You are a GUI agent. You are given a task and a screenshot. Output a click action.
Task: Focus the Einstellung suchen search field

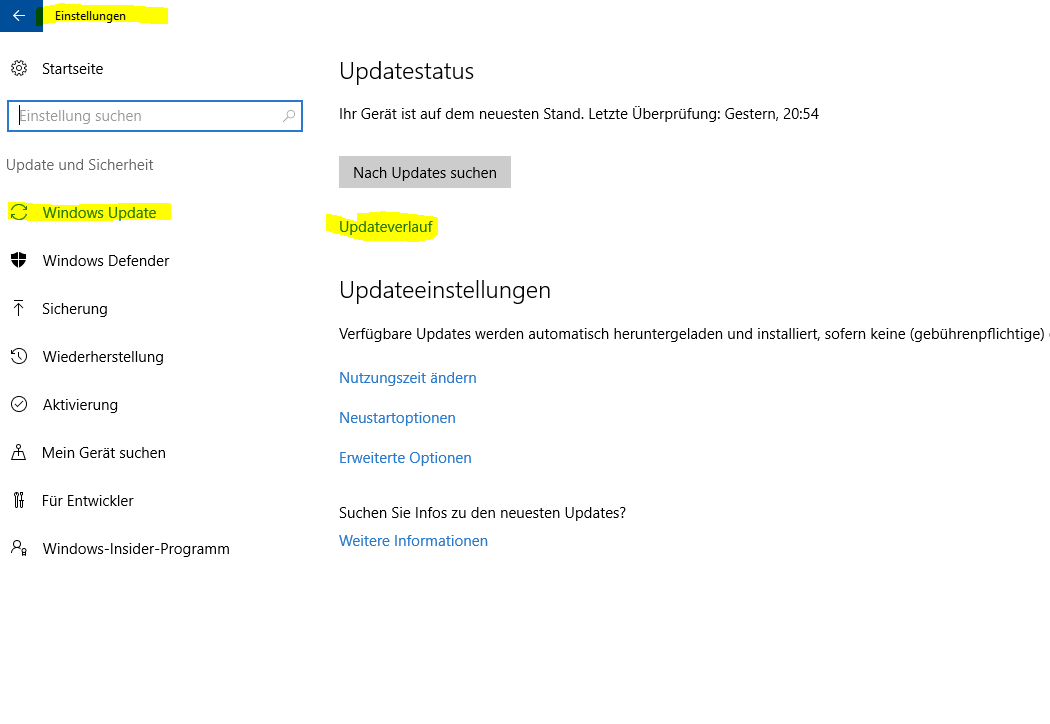155,116
